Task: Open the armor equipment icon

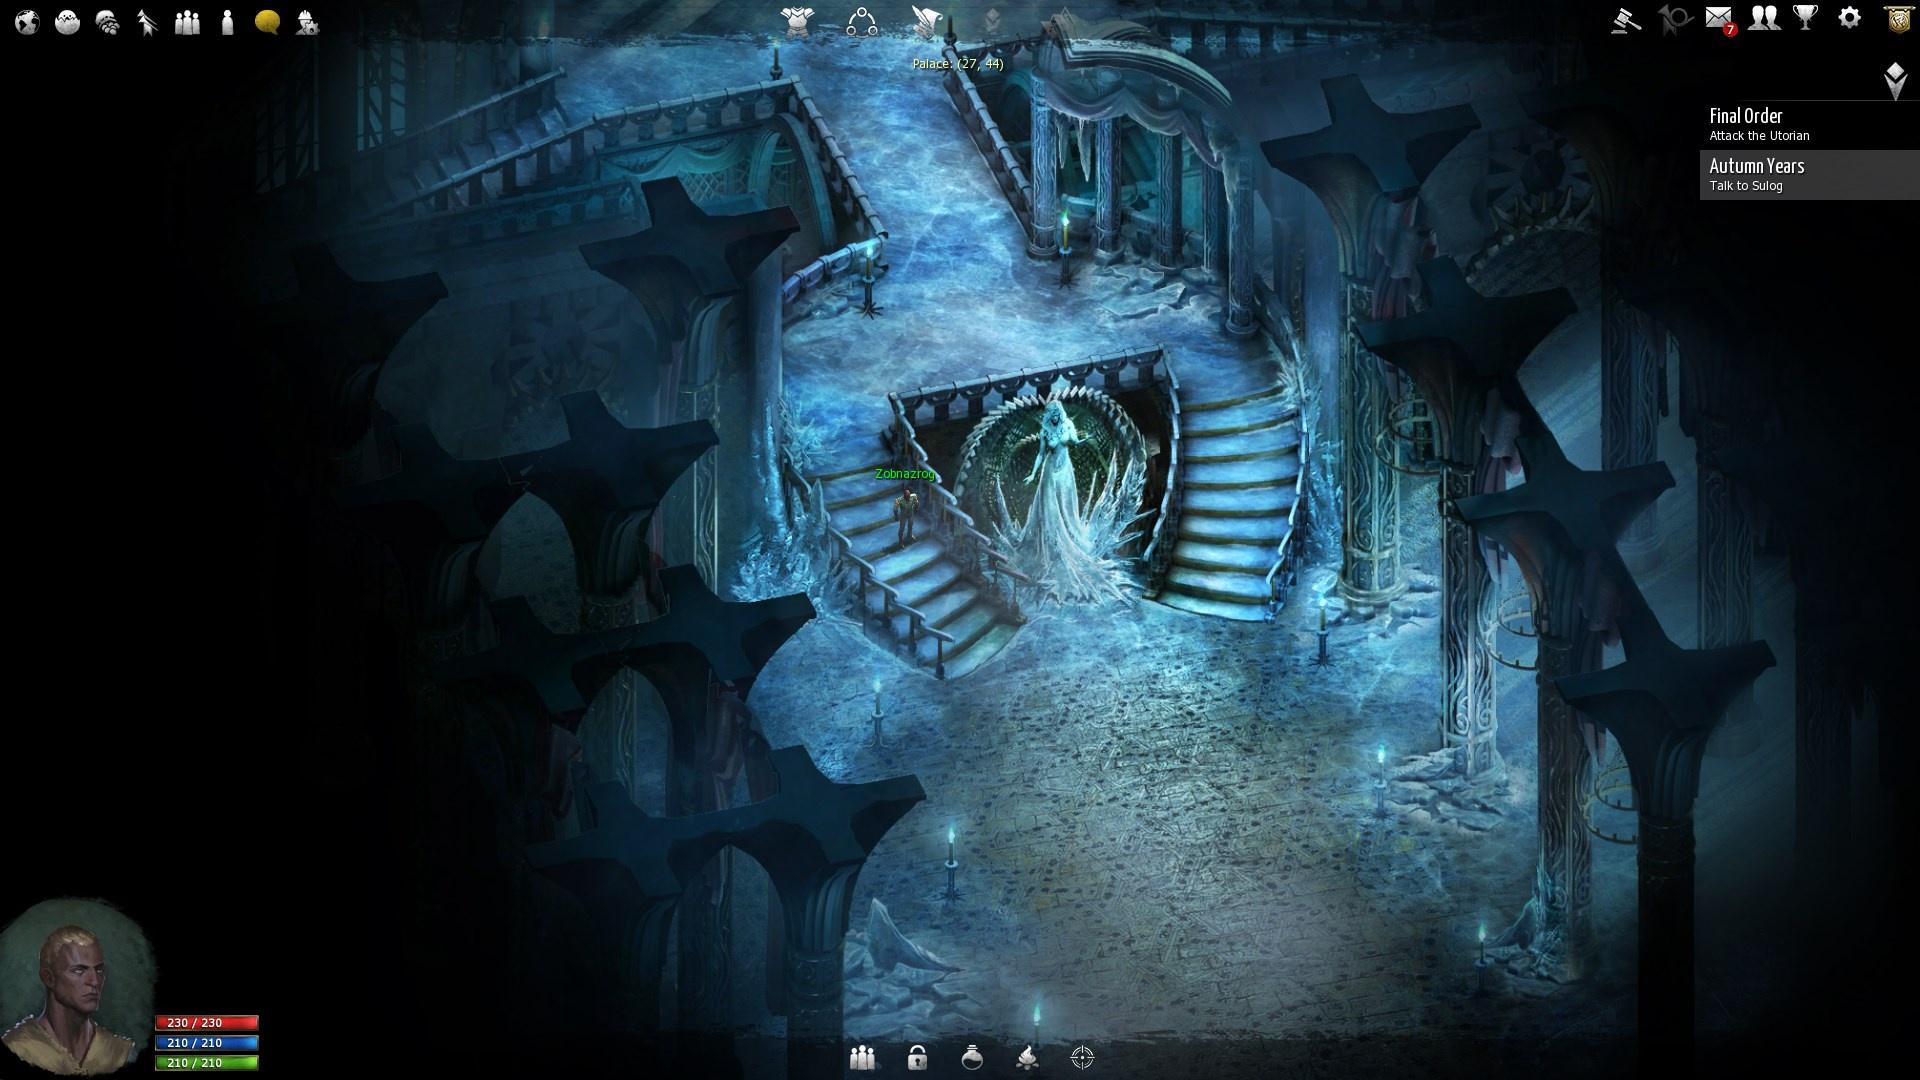Action: coord(797,21)
